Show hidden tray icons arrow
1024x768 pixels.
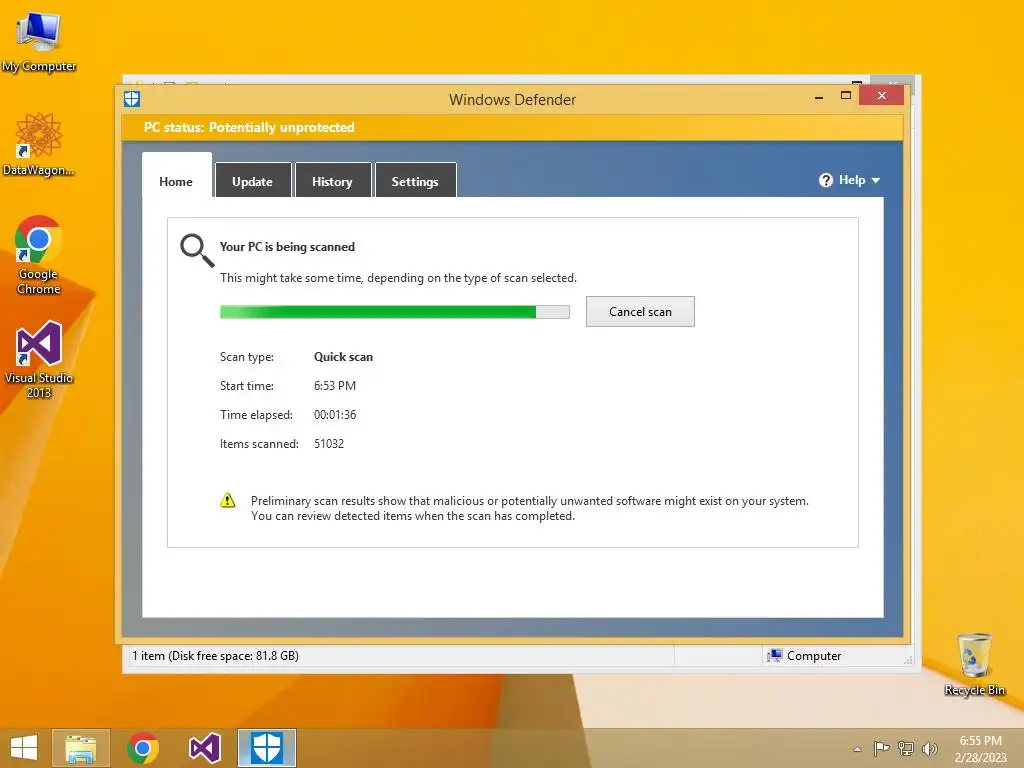(x=857, y=749)
